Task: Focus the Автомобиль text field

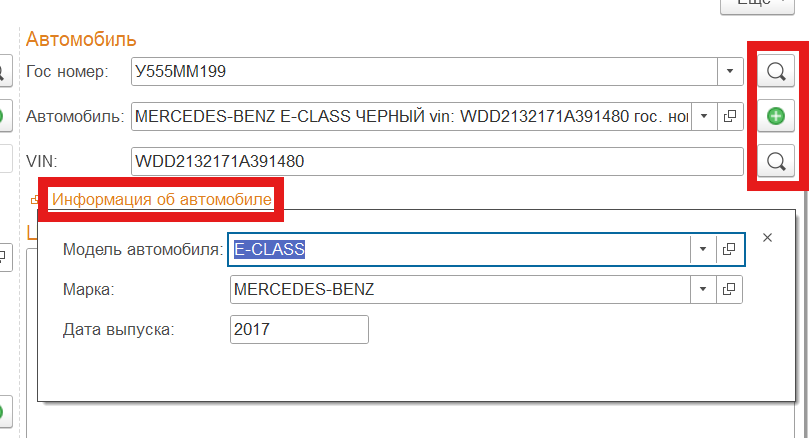Action: click(410, 116)
